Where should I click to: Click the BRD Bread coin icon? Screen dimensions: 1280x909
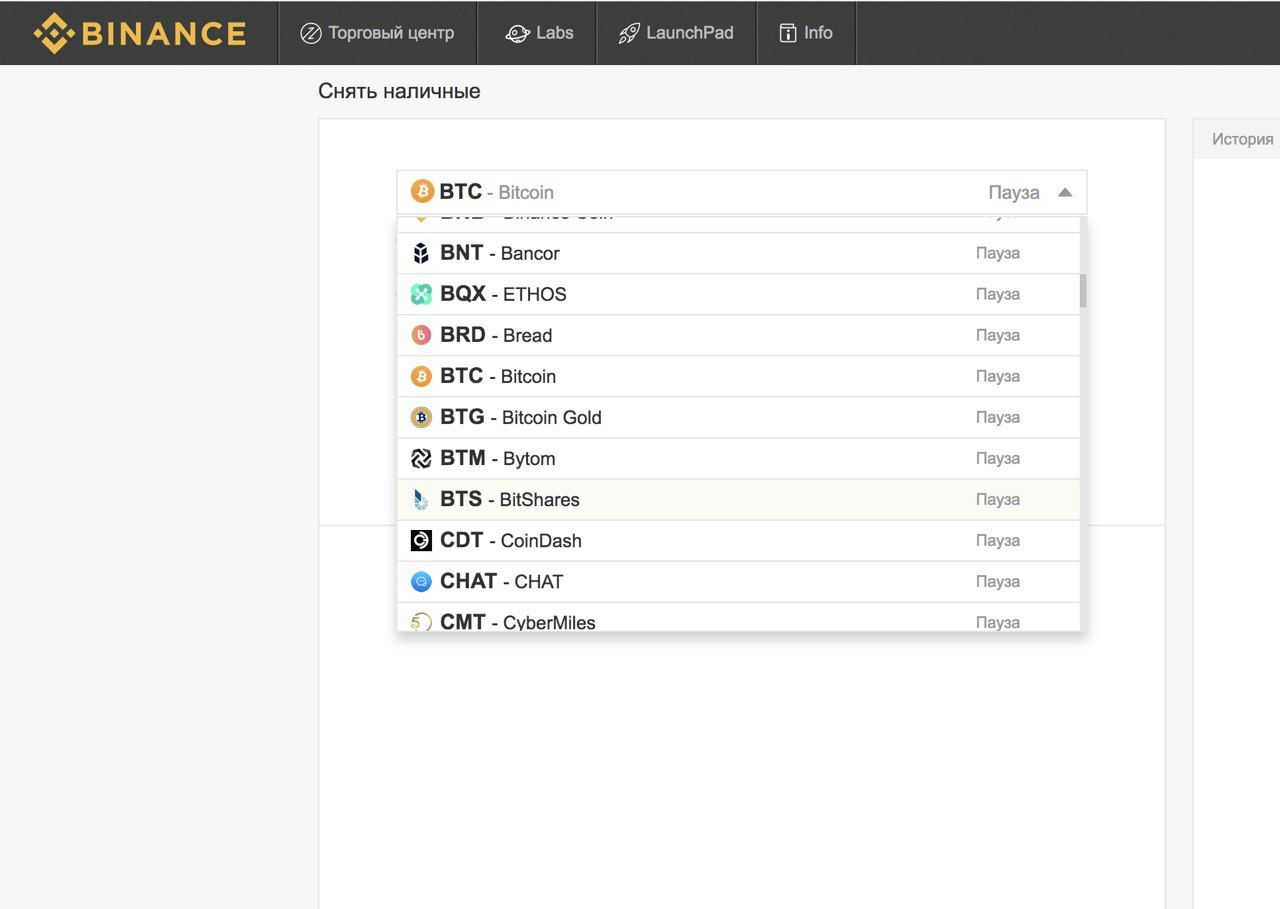pos(421,335)
